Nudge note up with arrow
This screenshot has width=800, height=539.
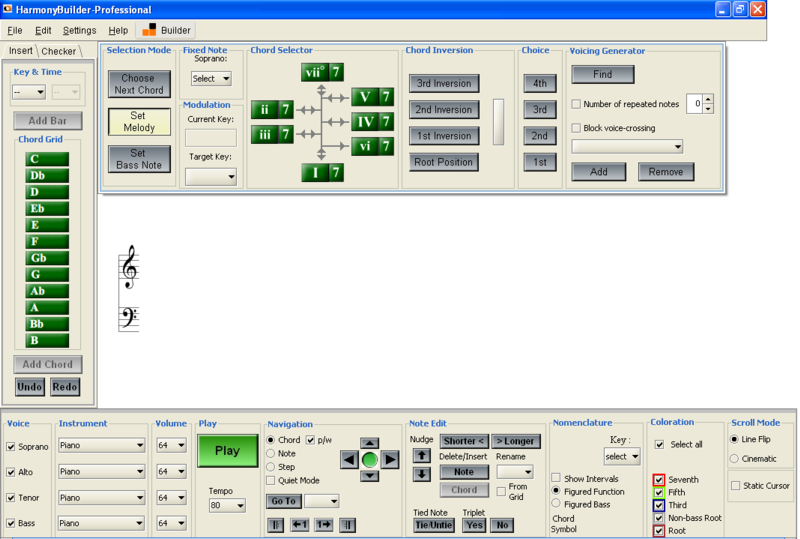421,455
